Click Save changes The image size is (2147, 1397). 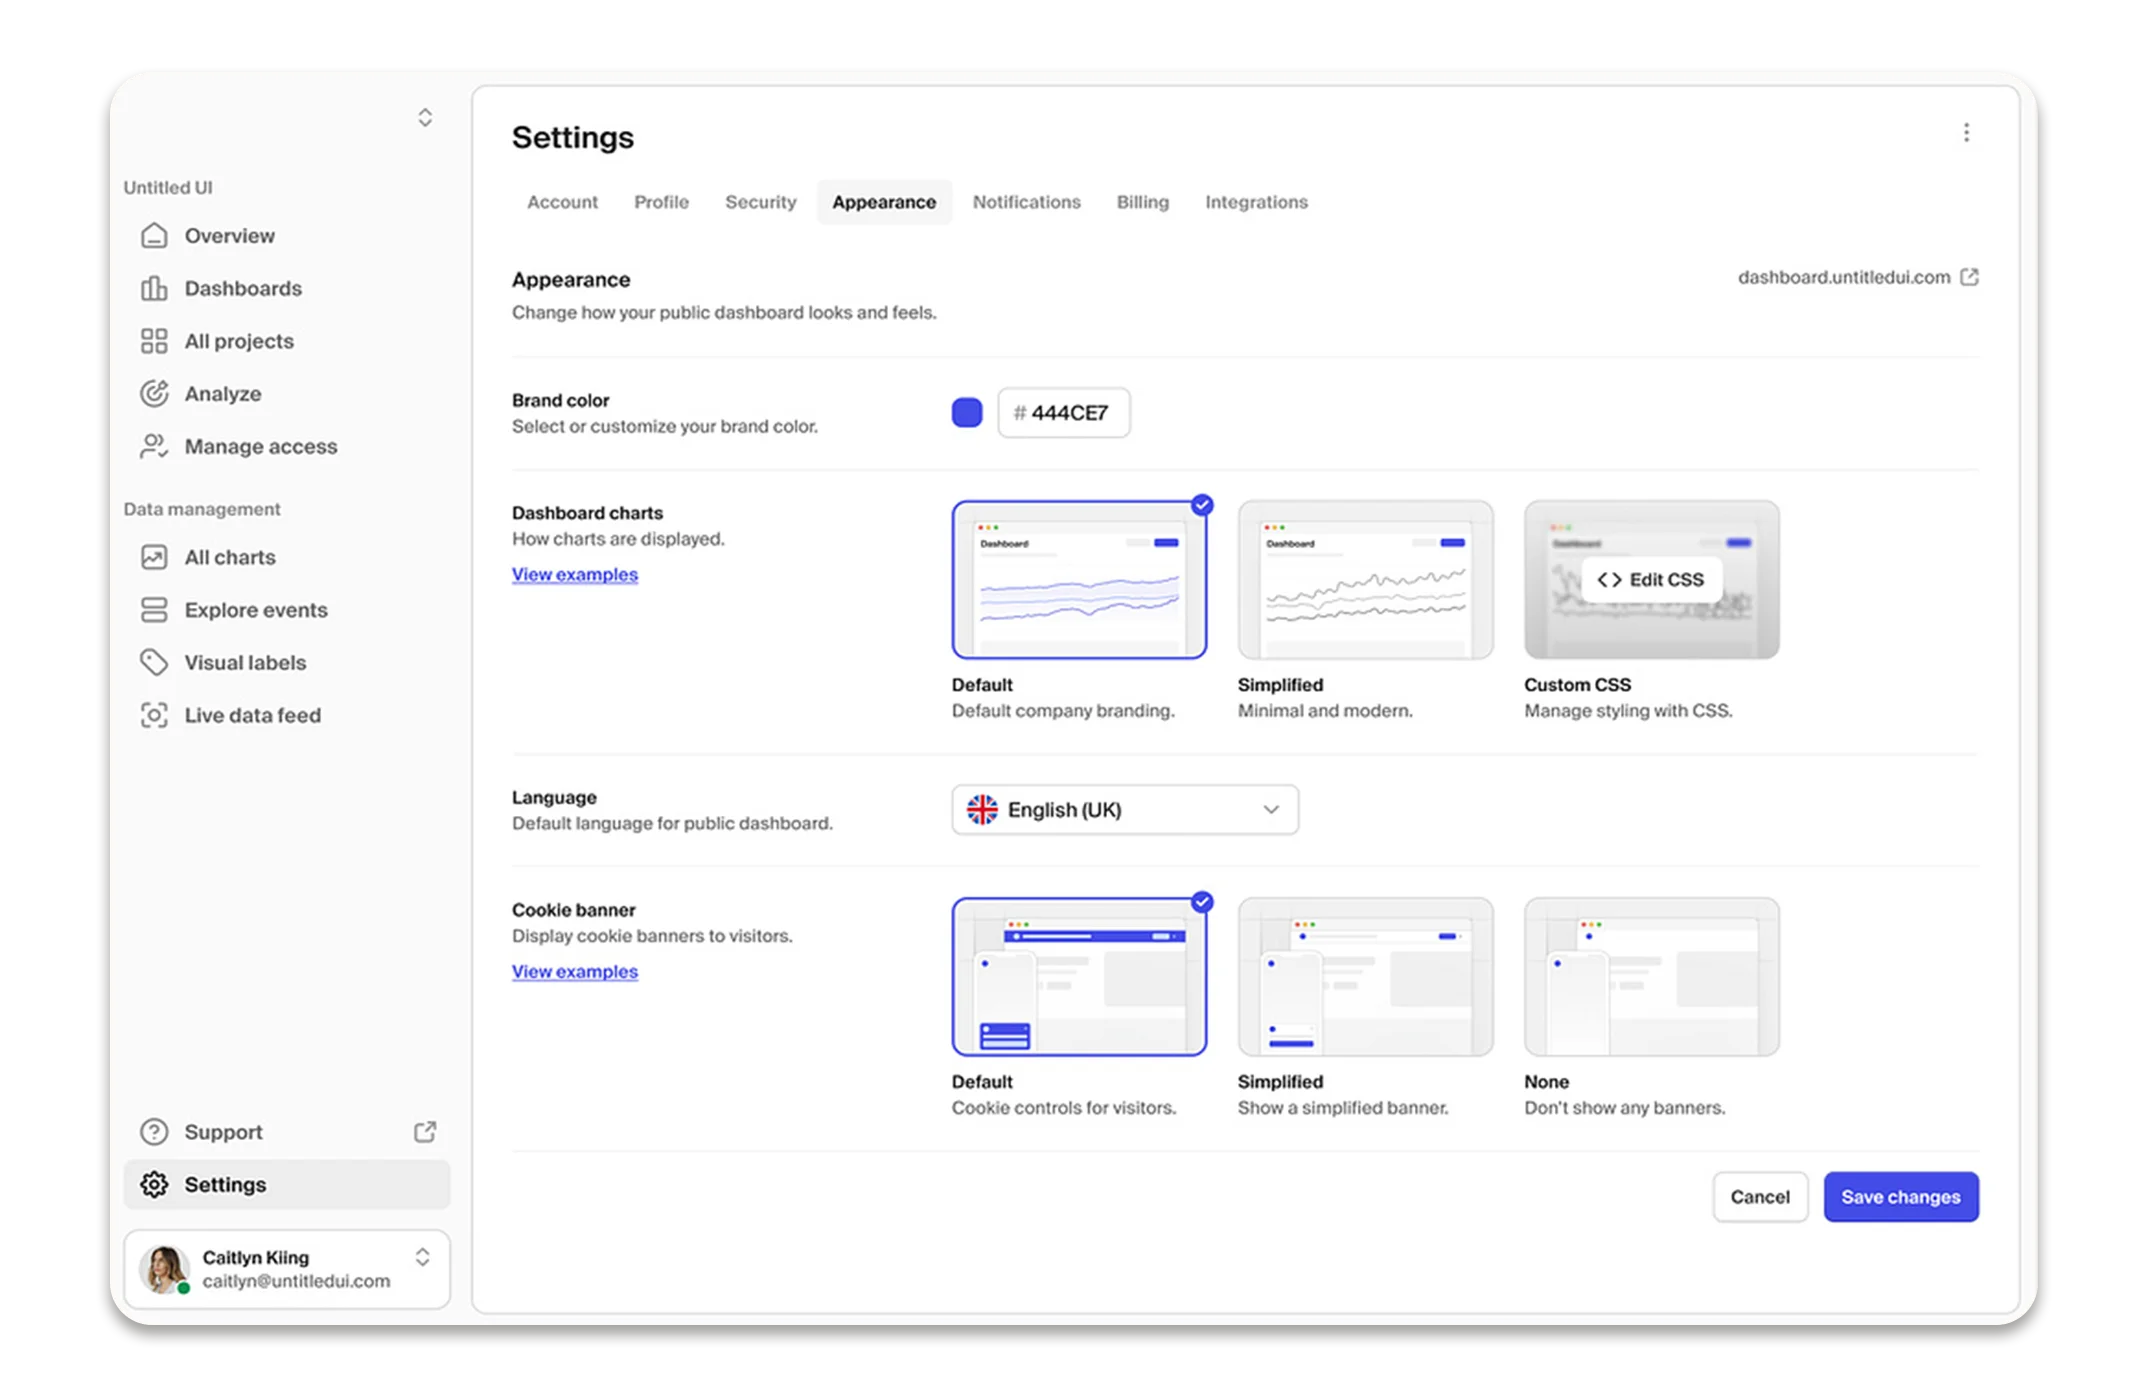coord(1900,1196)
